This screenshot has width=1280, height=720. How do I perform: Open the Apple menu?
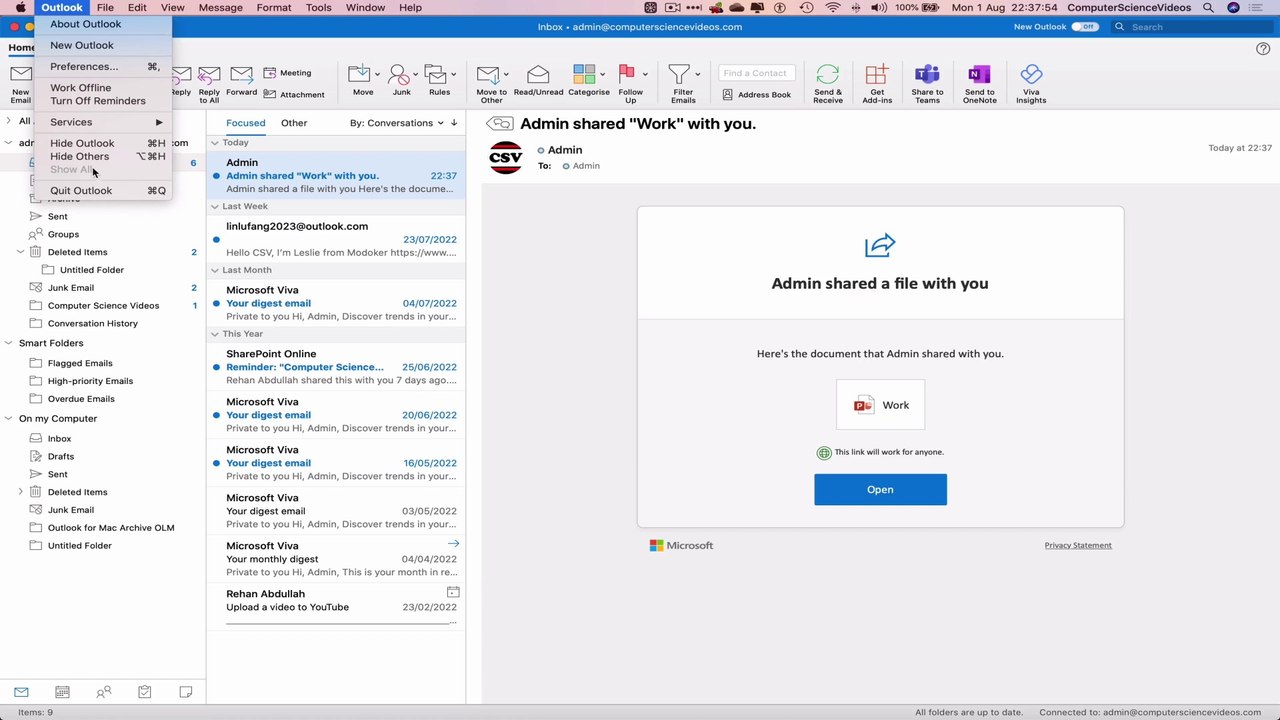click(x=20, y=7)
